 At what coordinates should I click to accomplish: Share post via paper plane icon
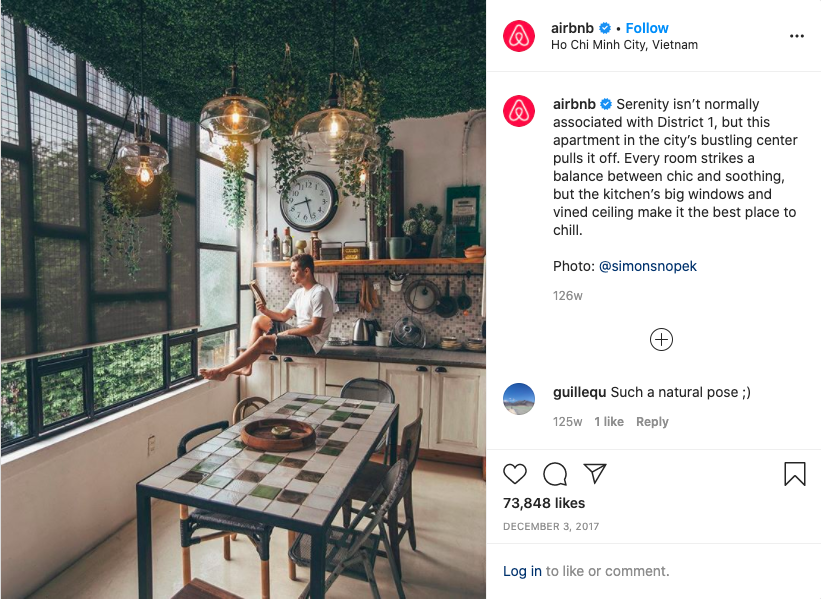(595, 473)
